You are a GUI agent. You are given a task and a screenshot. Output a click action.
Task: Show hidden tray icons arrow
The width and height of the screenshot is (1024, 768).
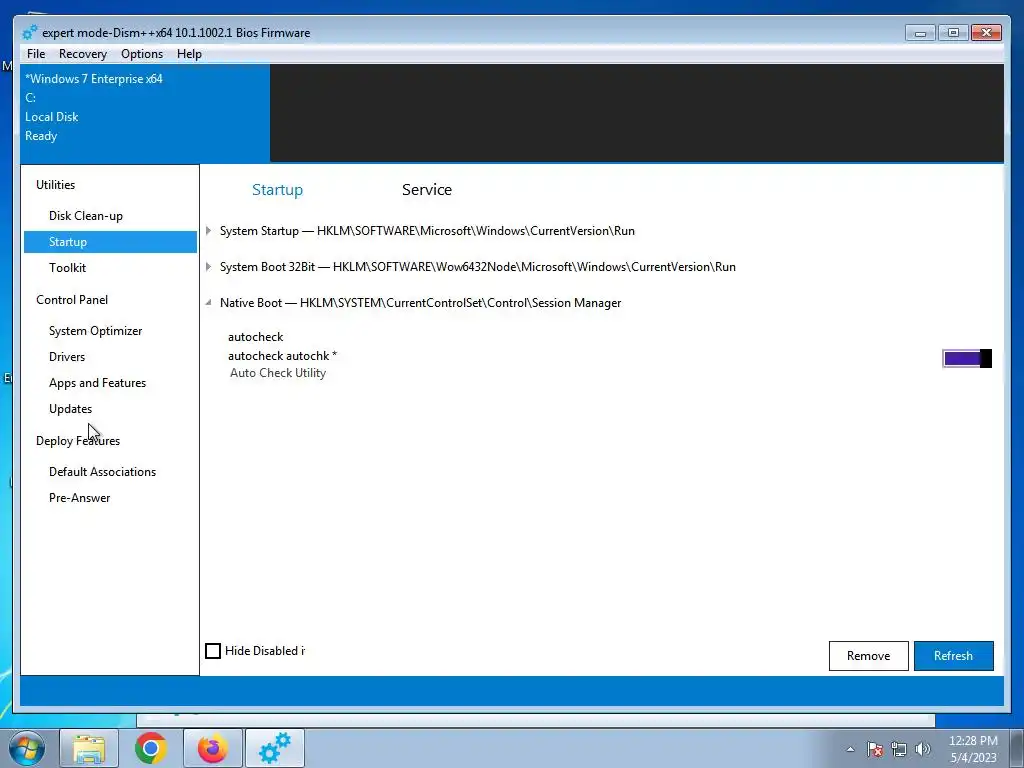pos(850,749)
